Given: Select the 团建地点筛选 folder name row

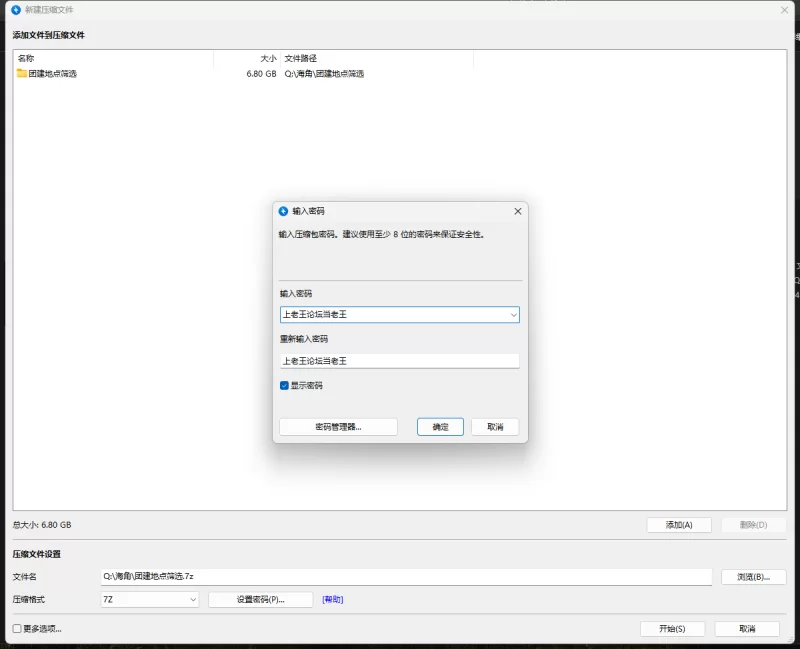Looking at the screenshot, I should (x=53, y=73).
